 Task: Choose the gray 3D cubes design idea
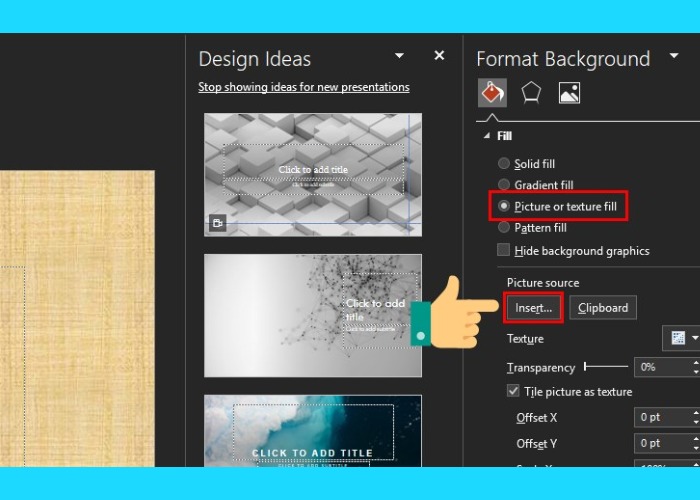[312, 175]
